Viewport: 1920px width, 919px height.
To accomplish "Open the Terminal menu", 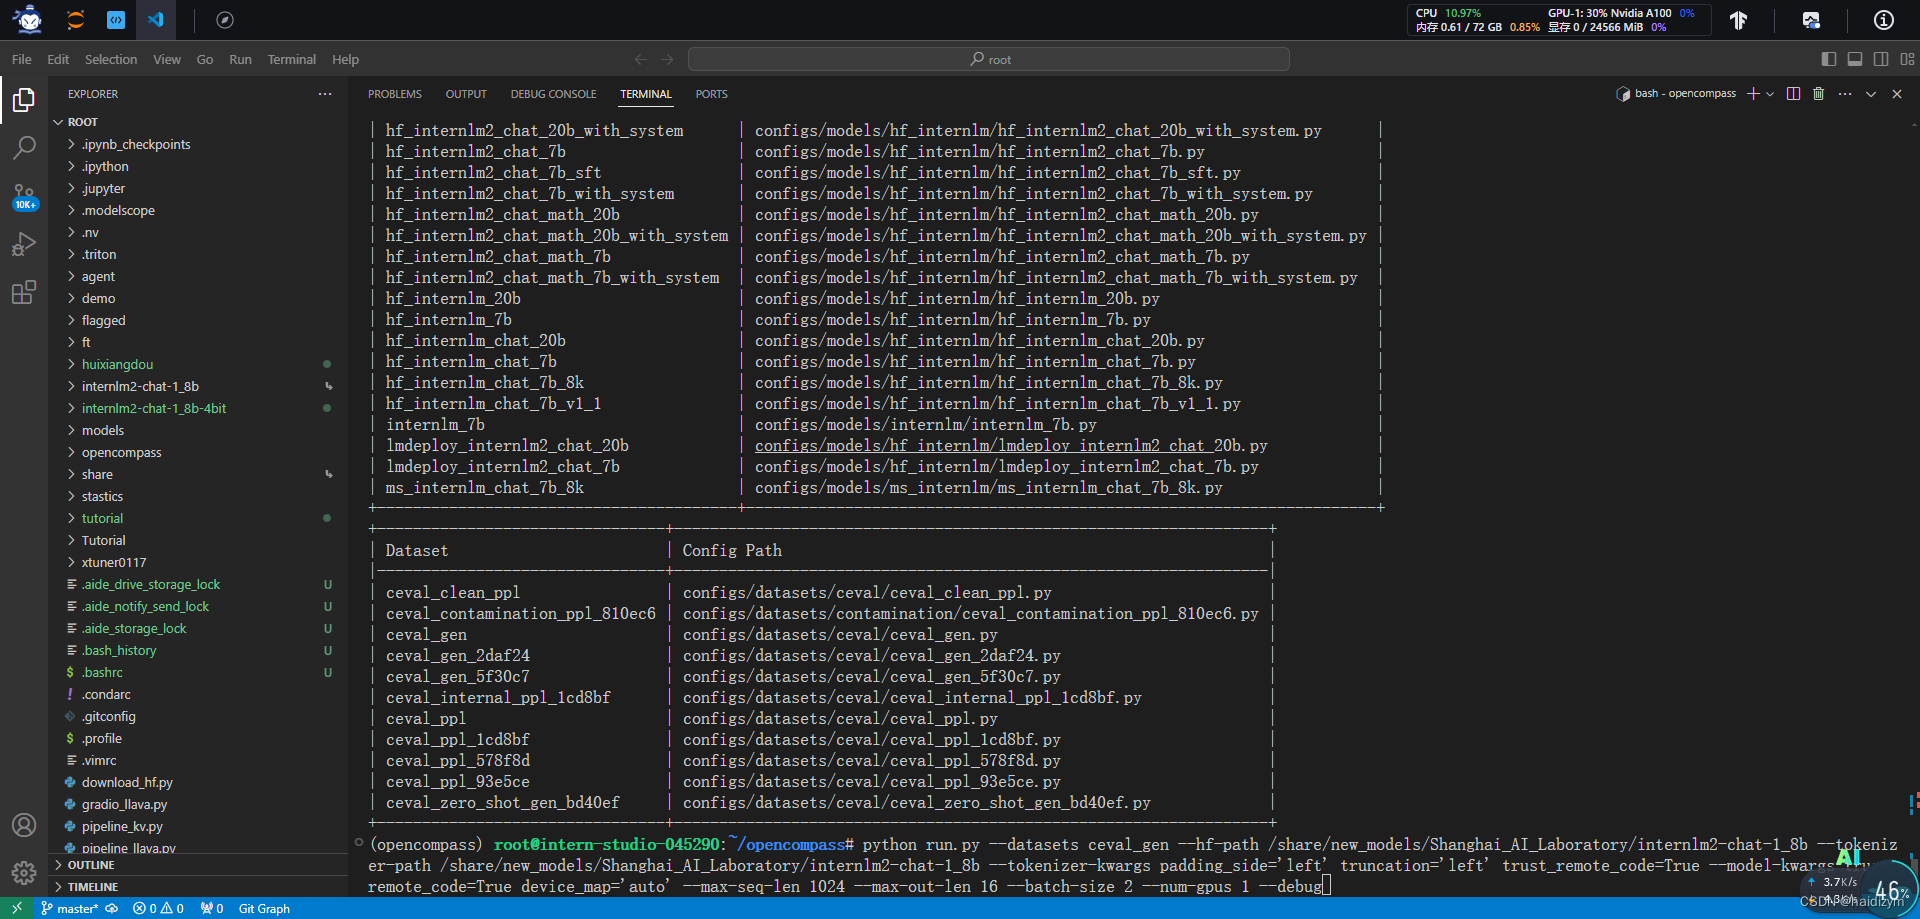I will (292, 59).
